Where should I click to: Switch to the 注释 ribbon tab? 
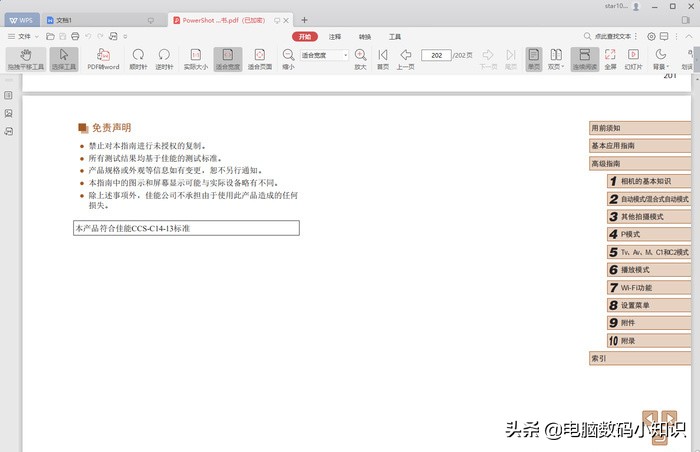[335, 36]
